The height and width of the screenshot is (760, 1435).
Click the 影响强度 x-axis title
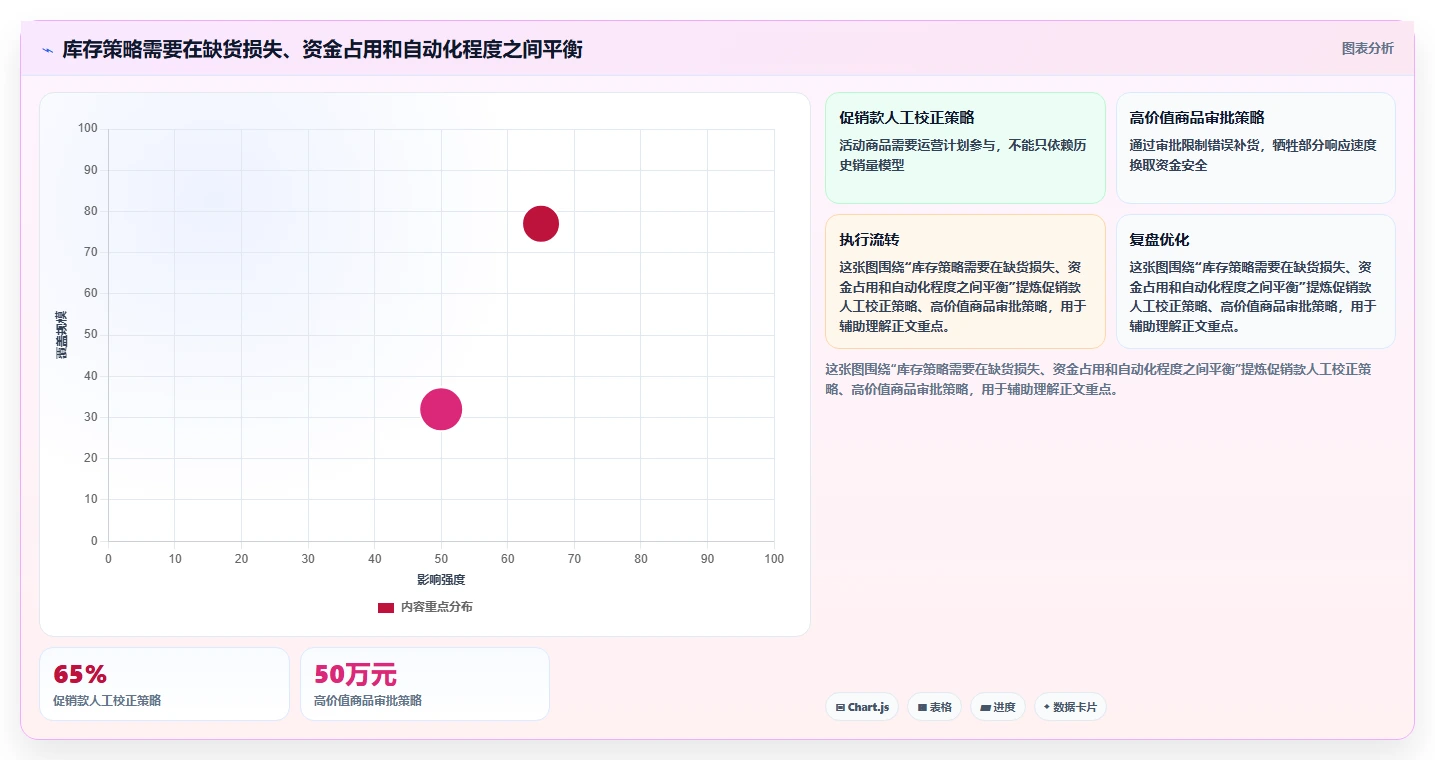[x=441, y=580]
